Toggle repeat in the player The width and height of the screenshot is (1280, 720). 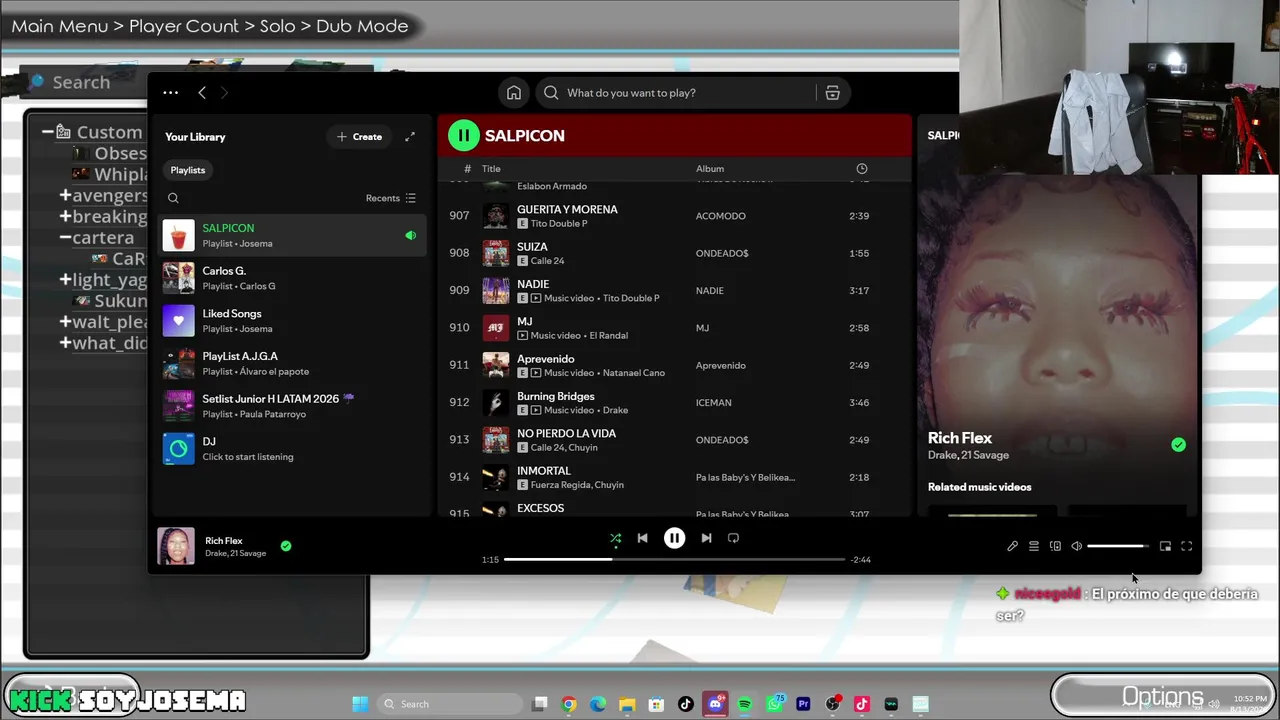733,538
